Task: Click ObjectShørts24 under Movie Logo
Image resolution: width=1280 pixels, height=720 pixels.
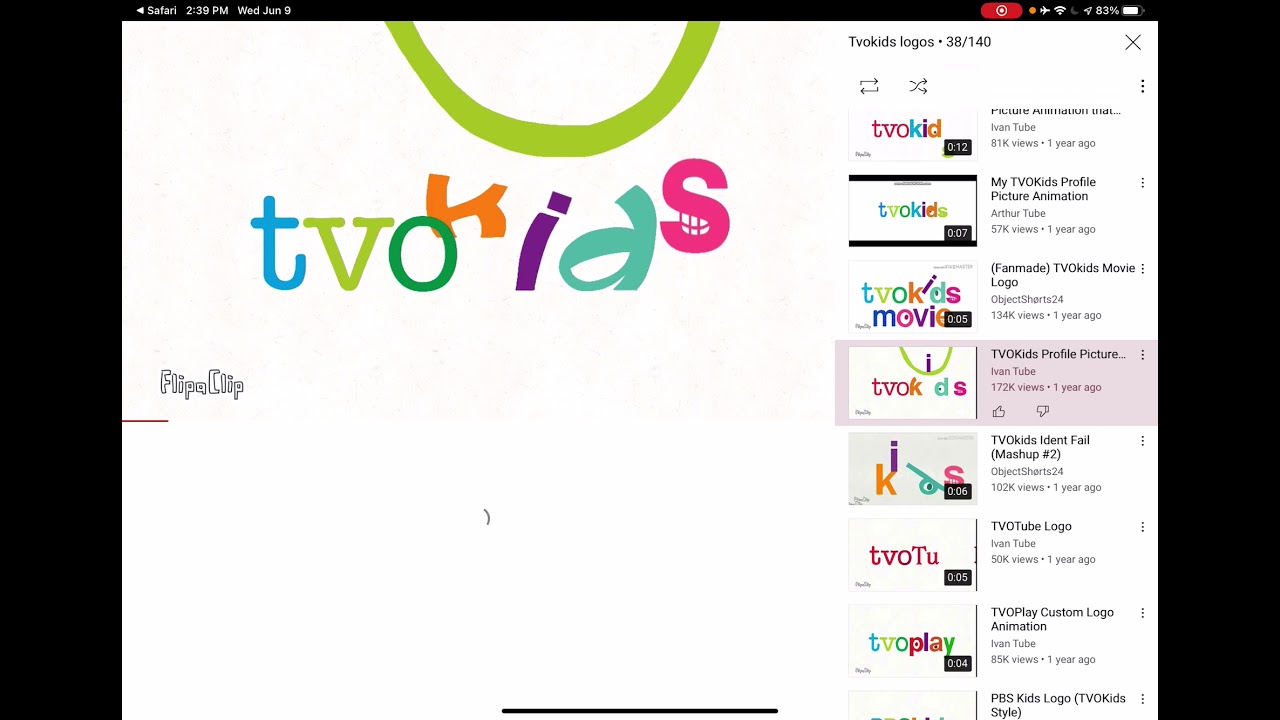Action: click(1027, 299)
